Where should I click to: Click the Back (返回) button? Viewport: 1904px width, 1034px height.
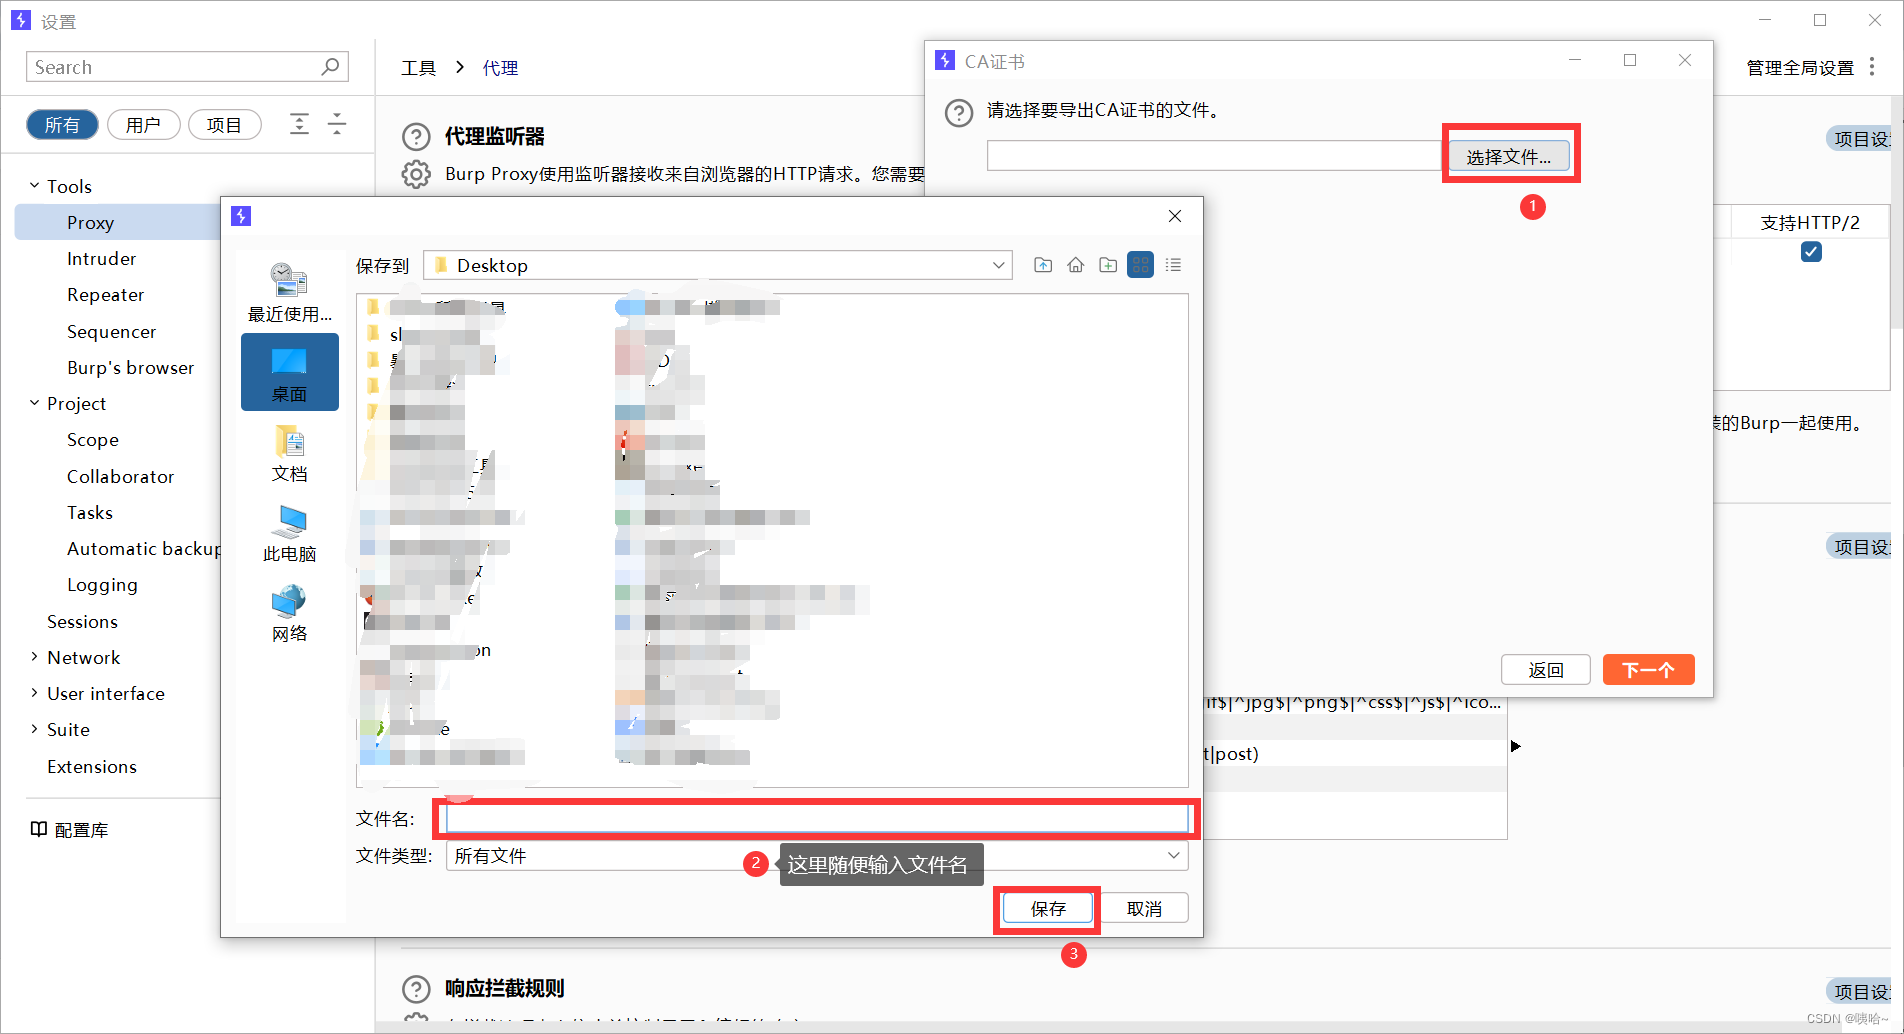tap(1546, 670)
